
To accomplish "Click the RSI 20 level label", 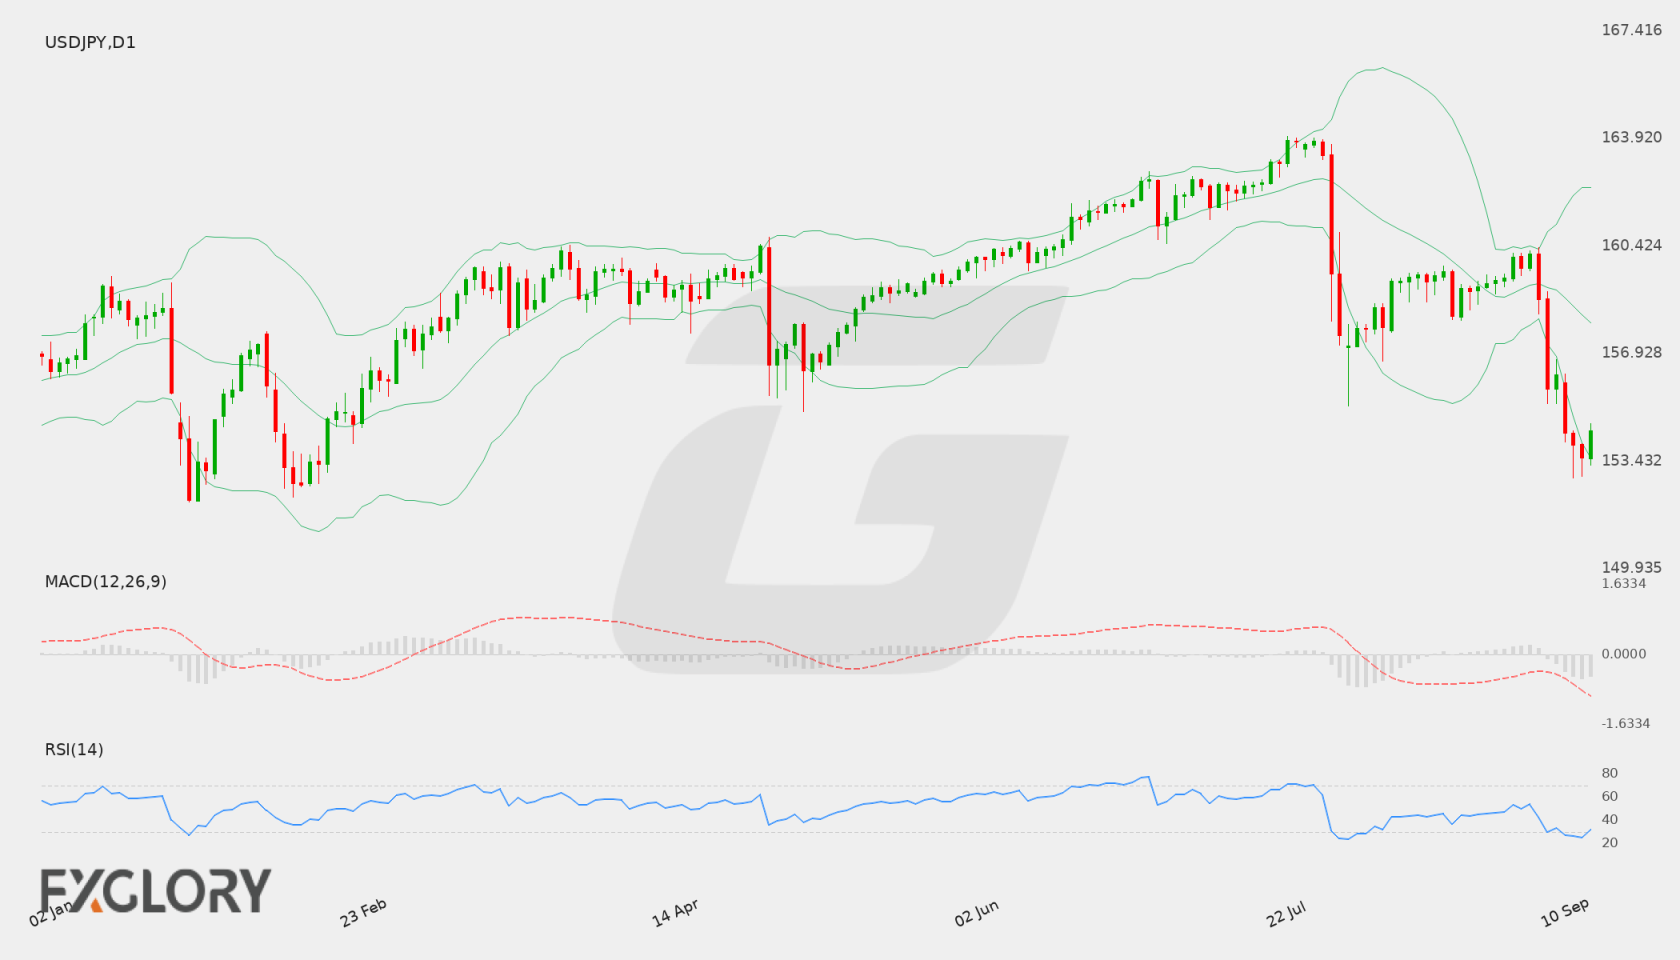I will pos(1610,842).
